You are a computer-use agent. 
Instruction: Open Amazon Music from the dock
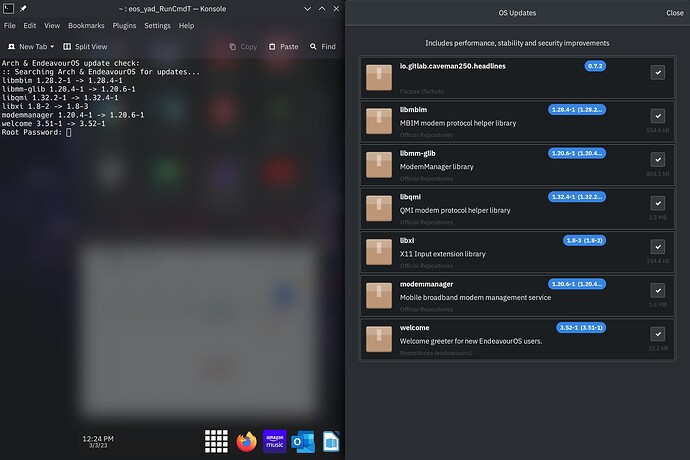275,441
